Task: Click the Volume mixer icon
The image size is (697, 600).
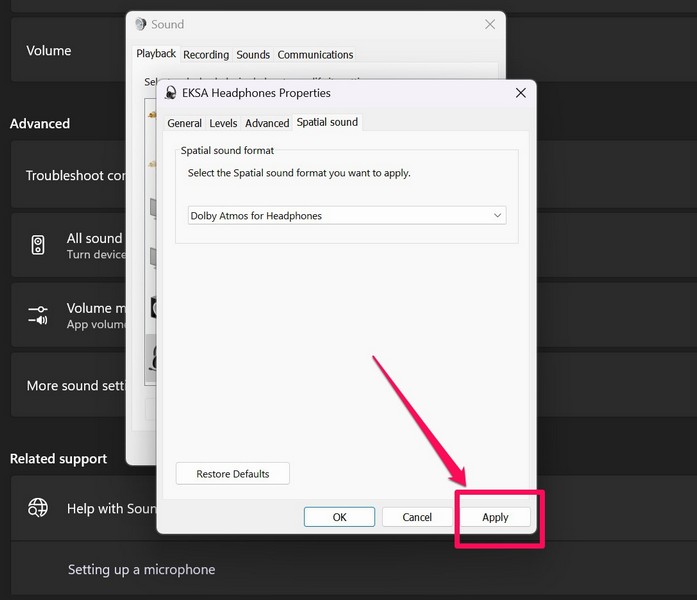Action: (x=38, y=315)
